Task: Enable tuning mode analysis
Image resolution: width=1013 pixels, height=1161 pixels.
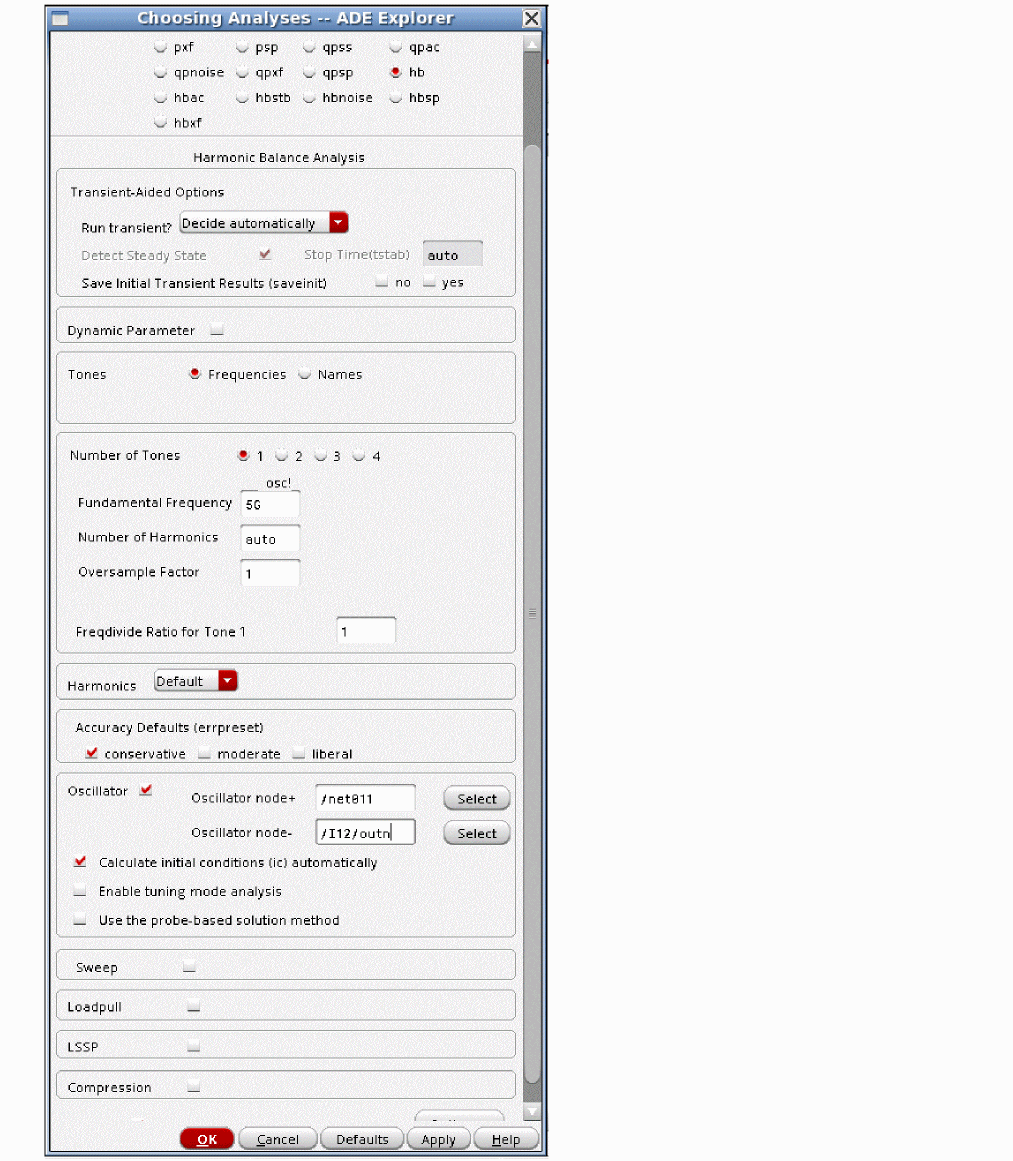Action: click(80, 891)
